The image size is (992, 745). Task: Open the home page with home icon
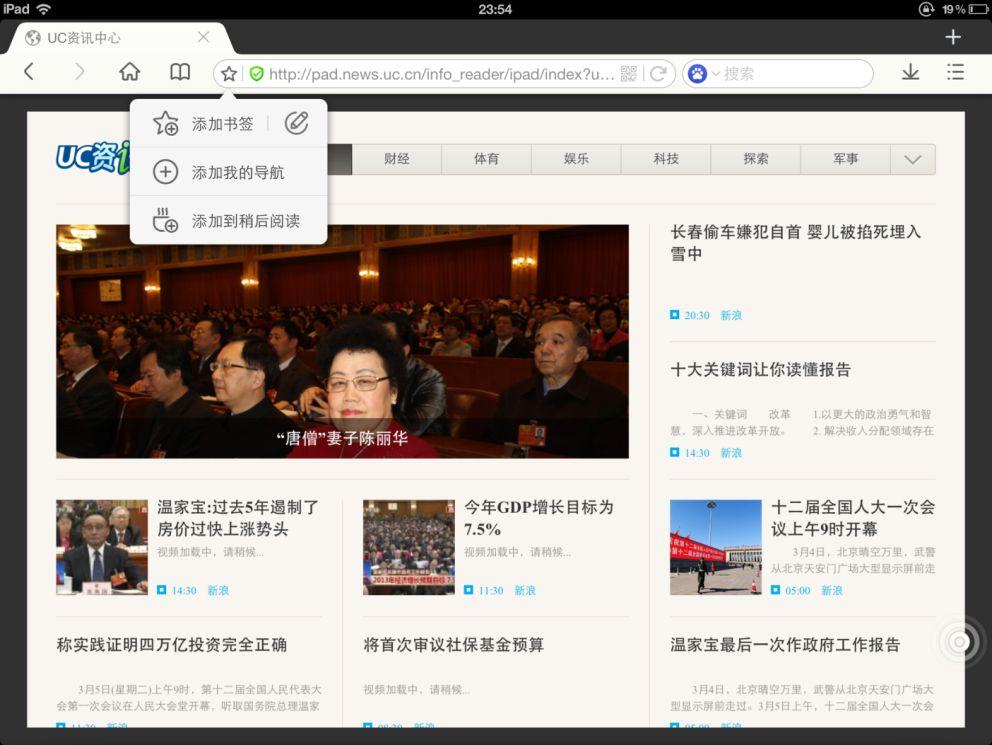click(131, 72)
